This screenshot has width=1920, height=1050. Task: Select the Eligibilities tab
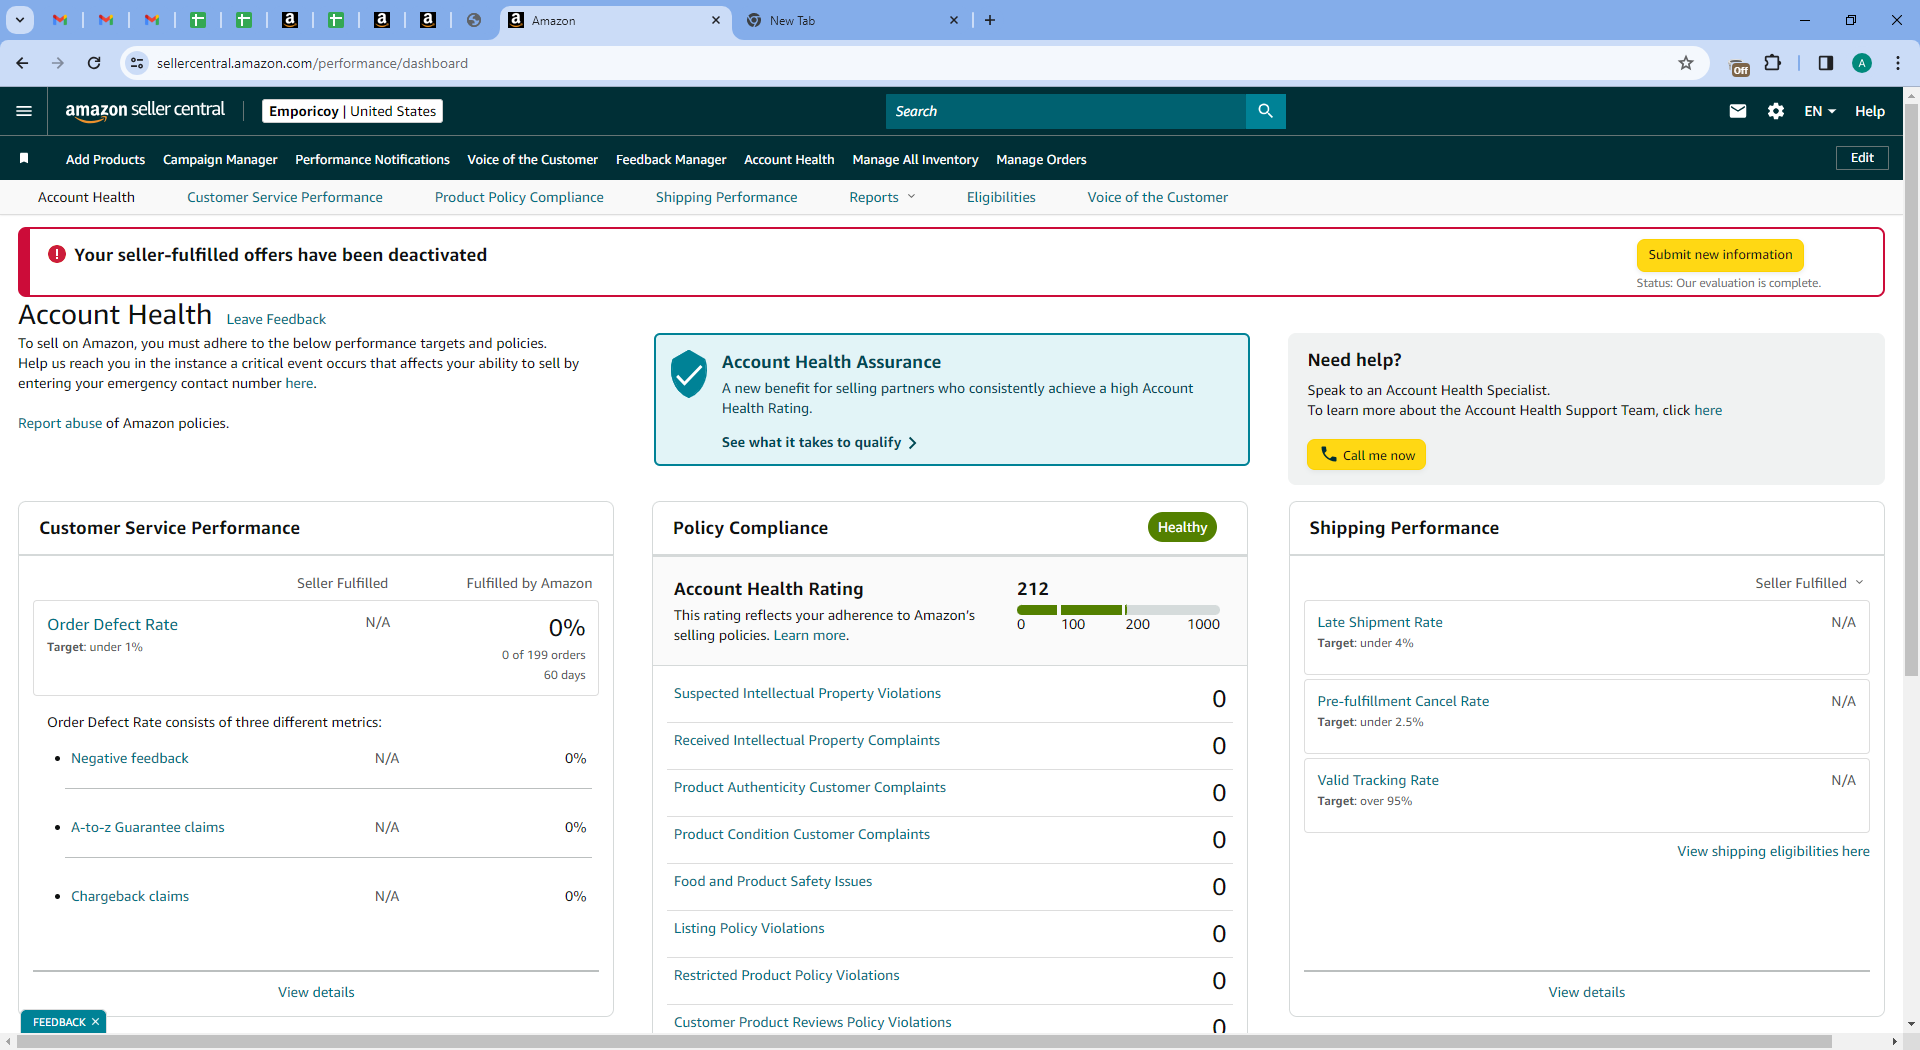point(1001,197)
